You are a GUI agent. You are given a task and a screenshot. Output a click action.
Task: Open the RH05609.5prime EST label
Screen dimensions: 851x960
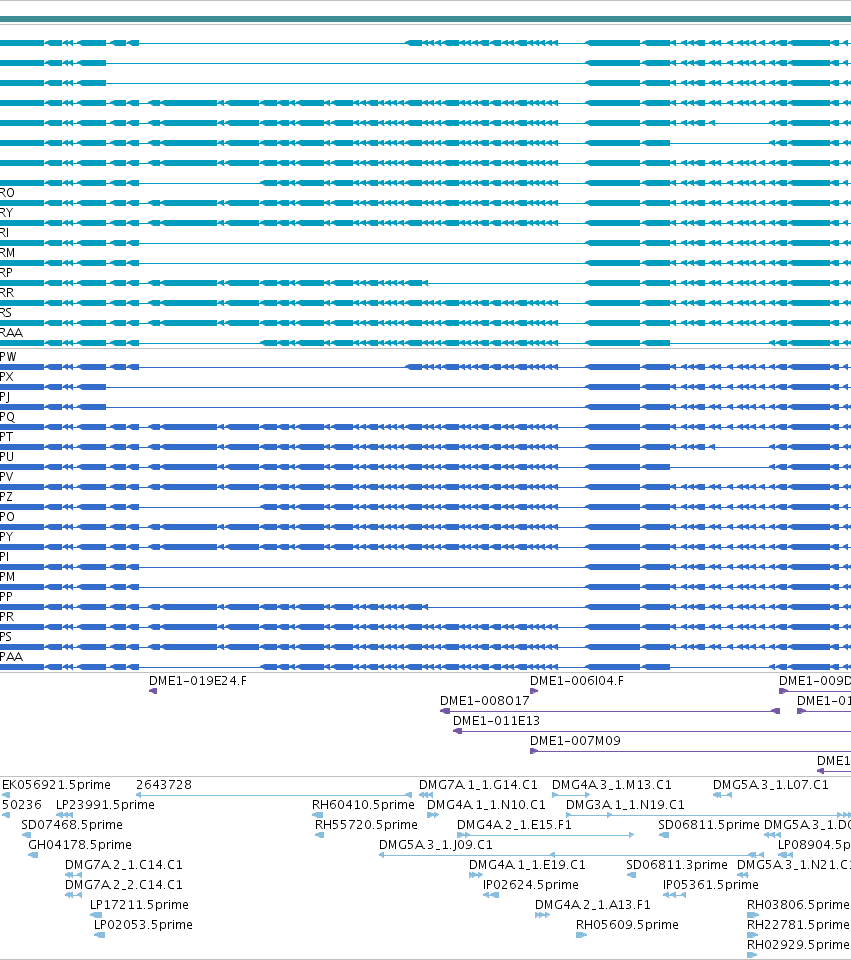pyautogui.click(x=627, y=926)
